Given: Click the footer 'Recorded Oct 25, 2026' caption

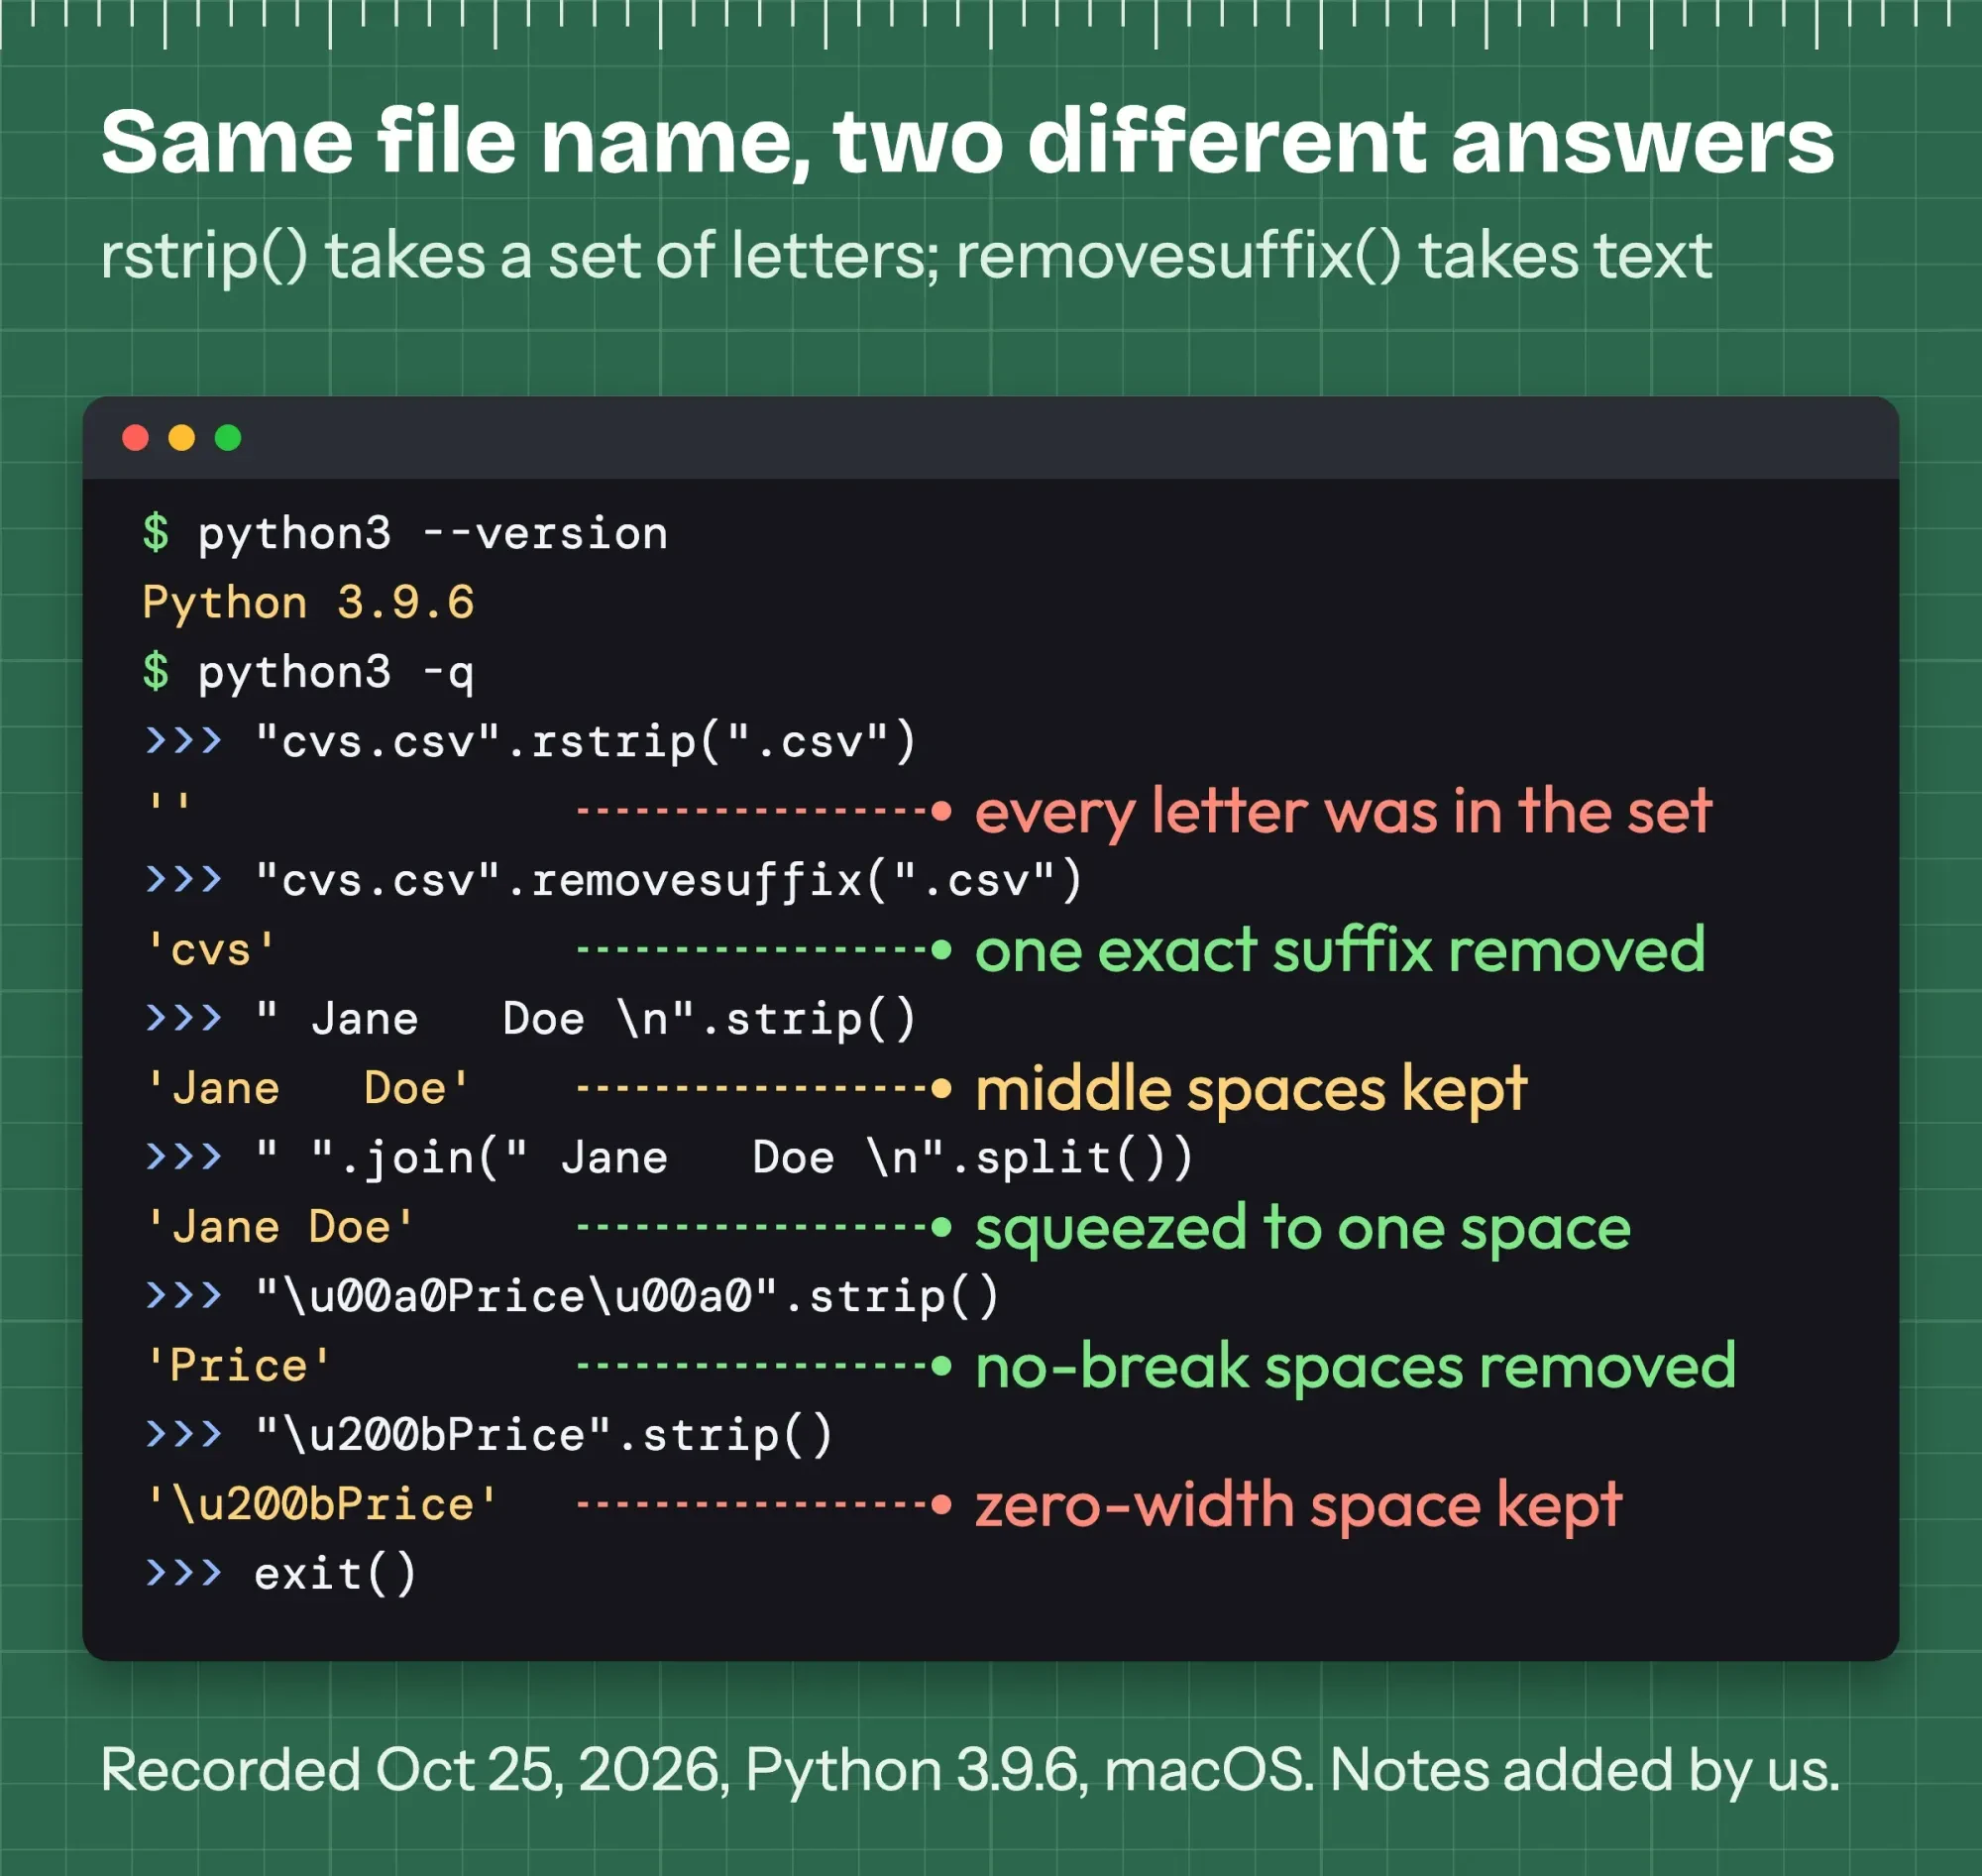Looking at the screenshot, I should tap(970, 1771).
